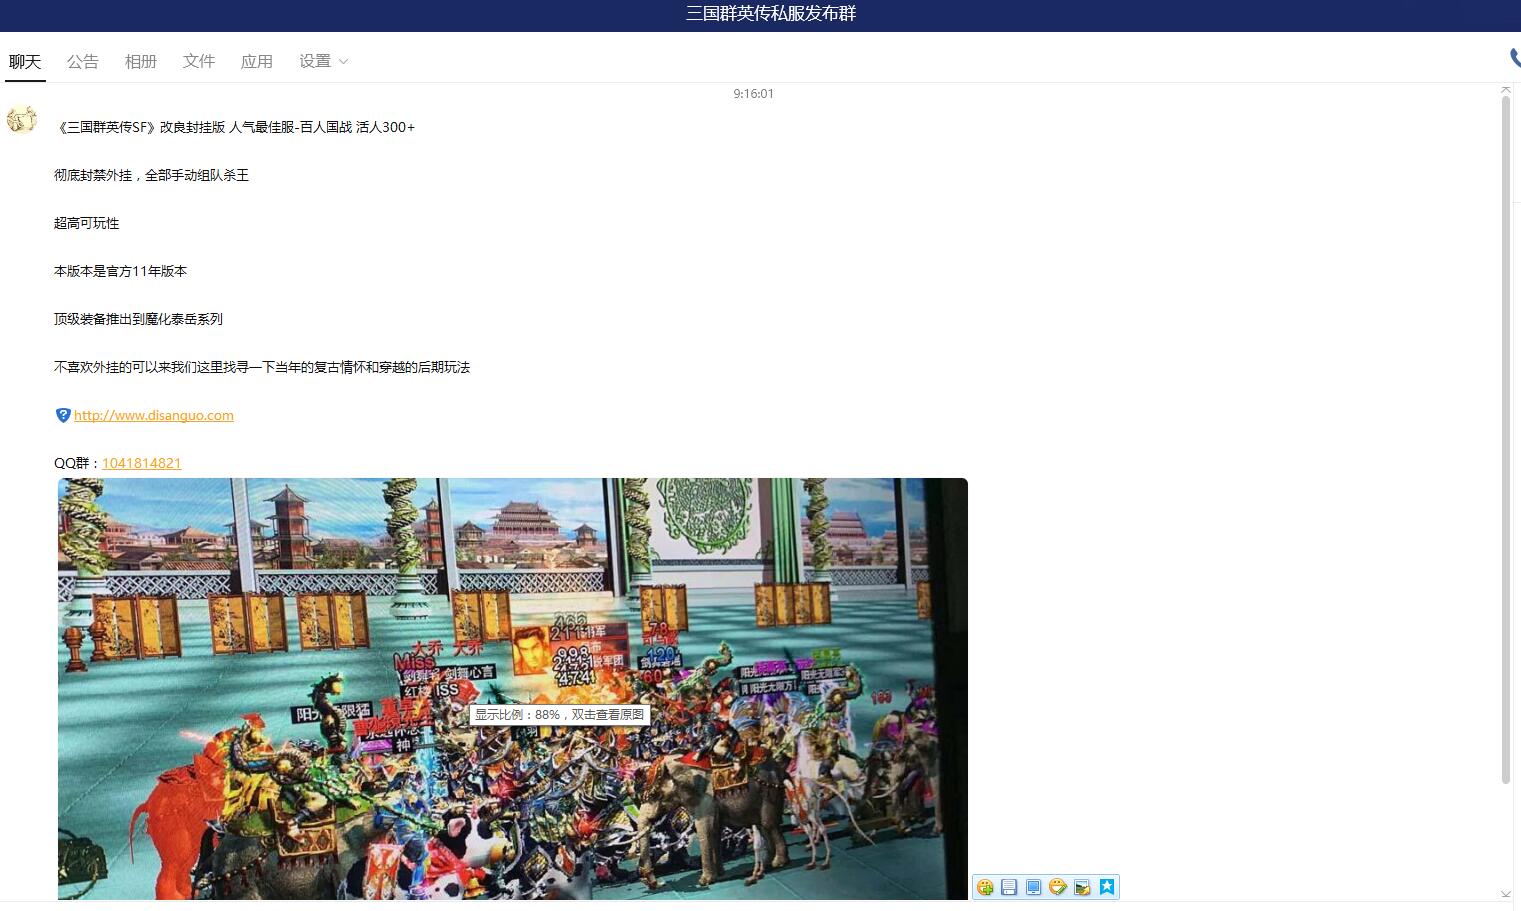This screenshot has width=1521, height=911.
Task: Click the 《三国群英传SF》 headline message line
Action: click(235, 127)
